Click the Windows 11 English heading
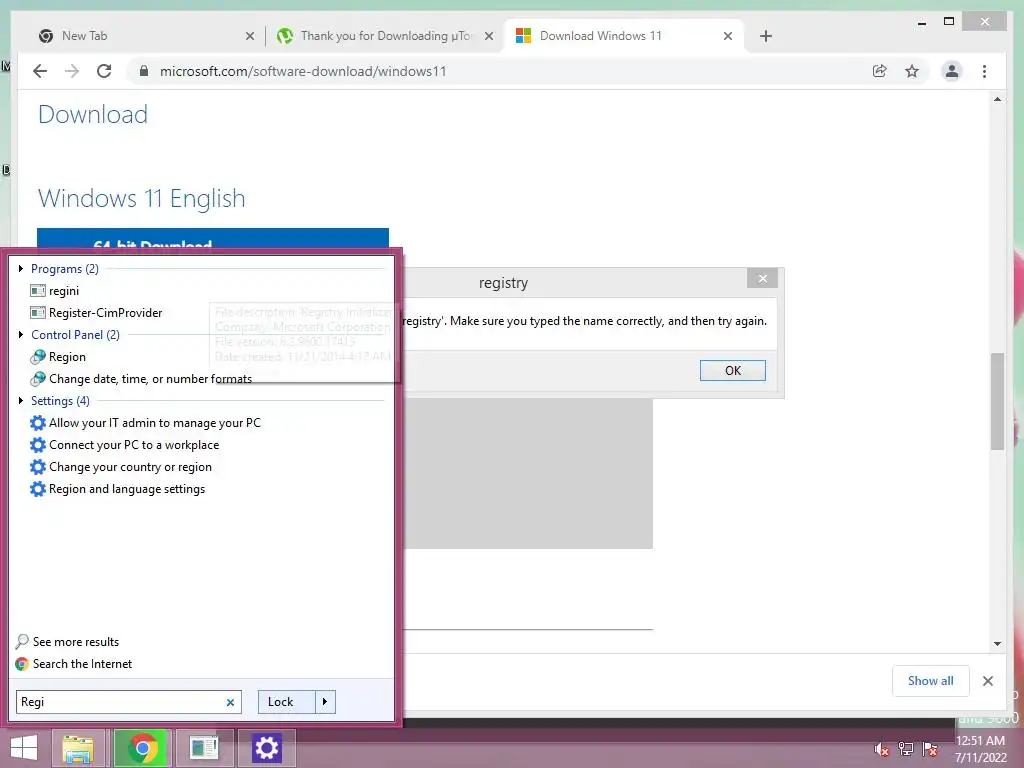Image resolution: width=1024 pixels, height=768 pixels. click(142, 199)
